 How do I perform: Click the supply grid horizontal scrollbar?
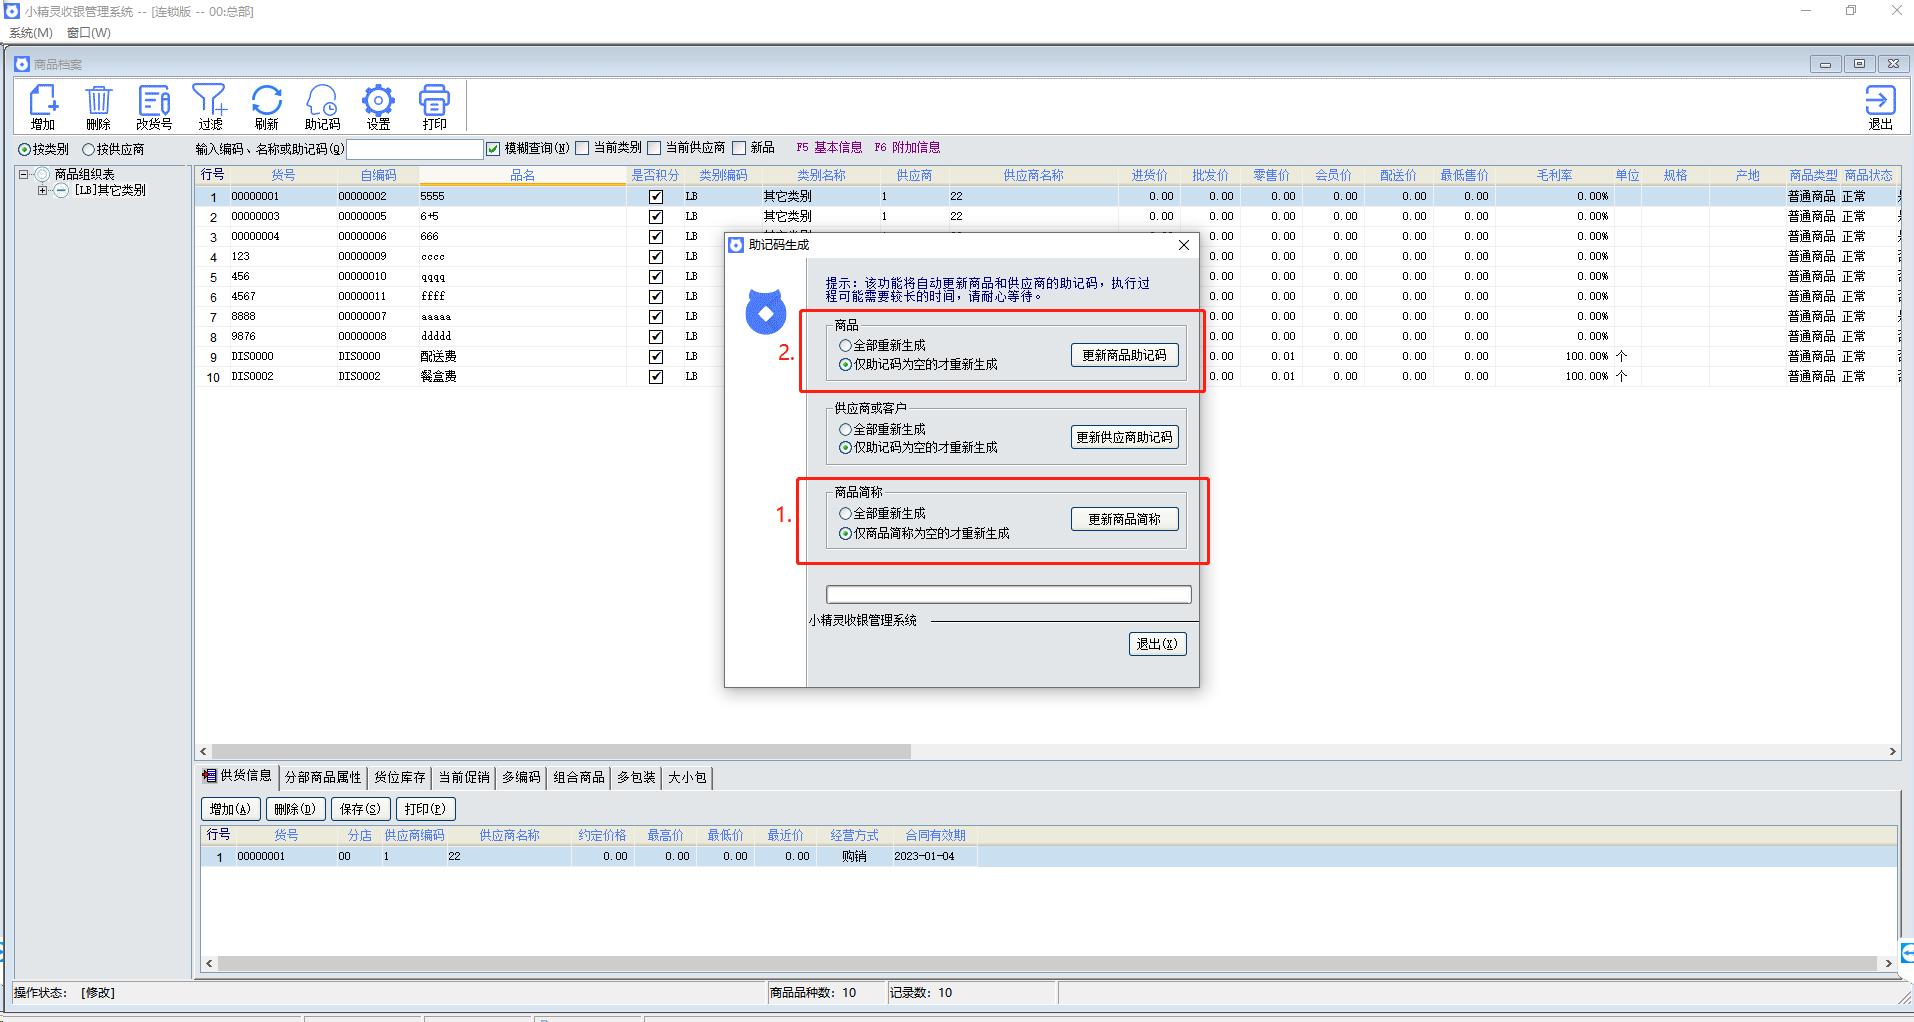(x=1047, y=964)
